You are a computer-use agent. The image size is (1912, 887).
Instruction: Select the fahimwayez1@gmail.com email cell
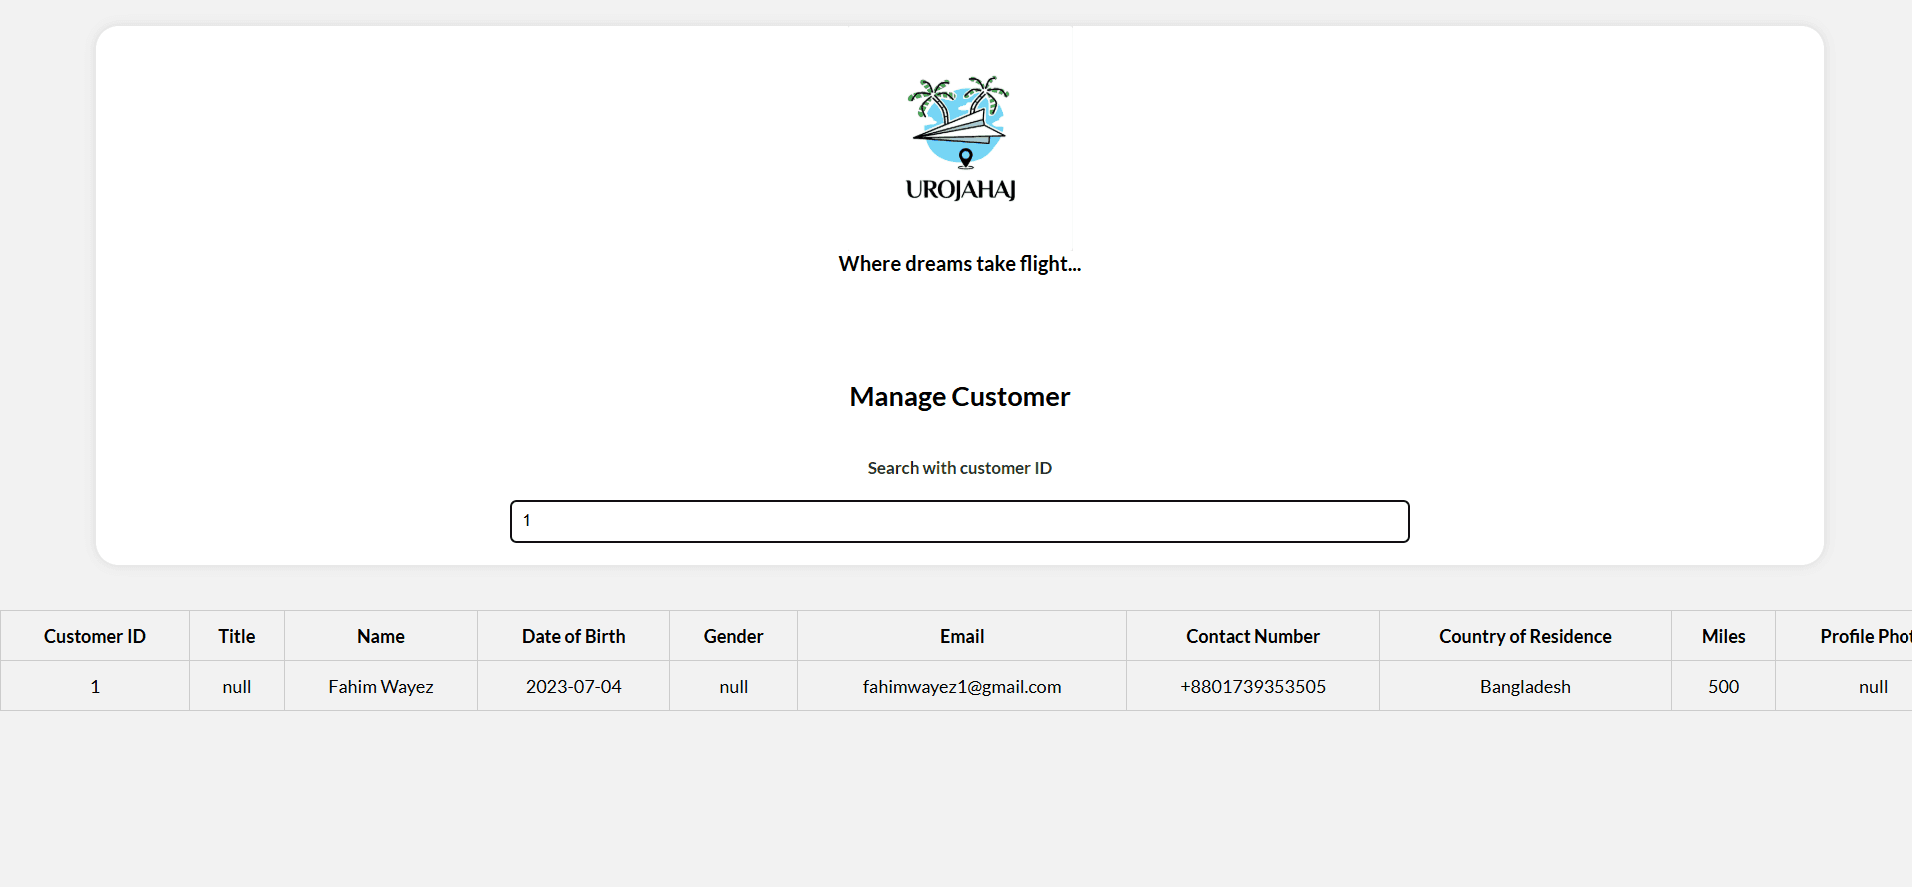click(x=962, y=686)
